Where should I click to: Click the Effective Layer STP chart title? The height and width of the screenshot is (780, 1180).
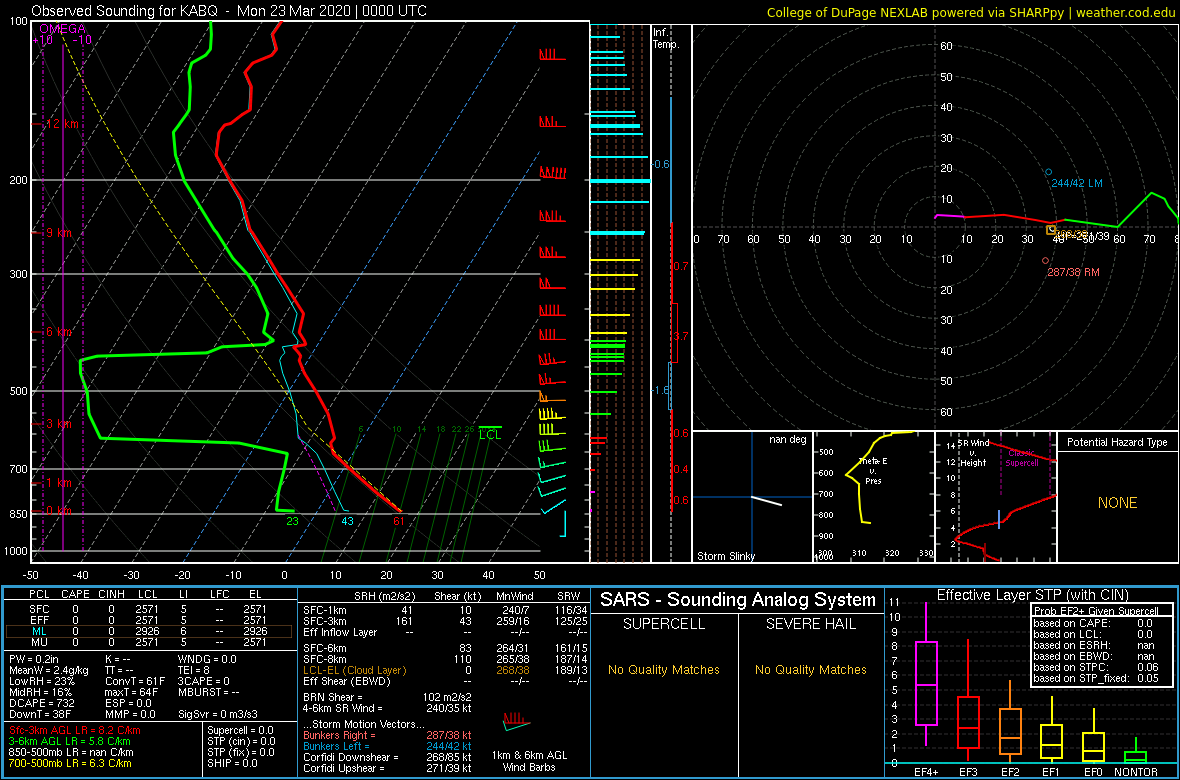(1030, 596)
